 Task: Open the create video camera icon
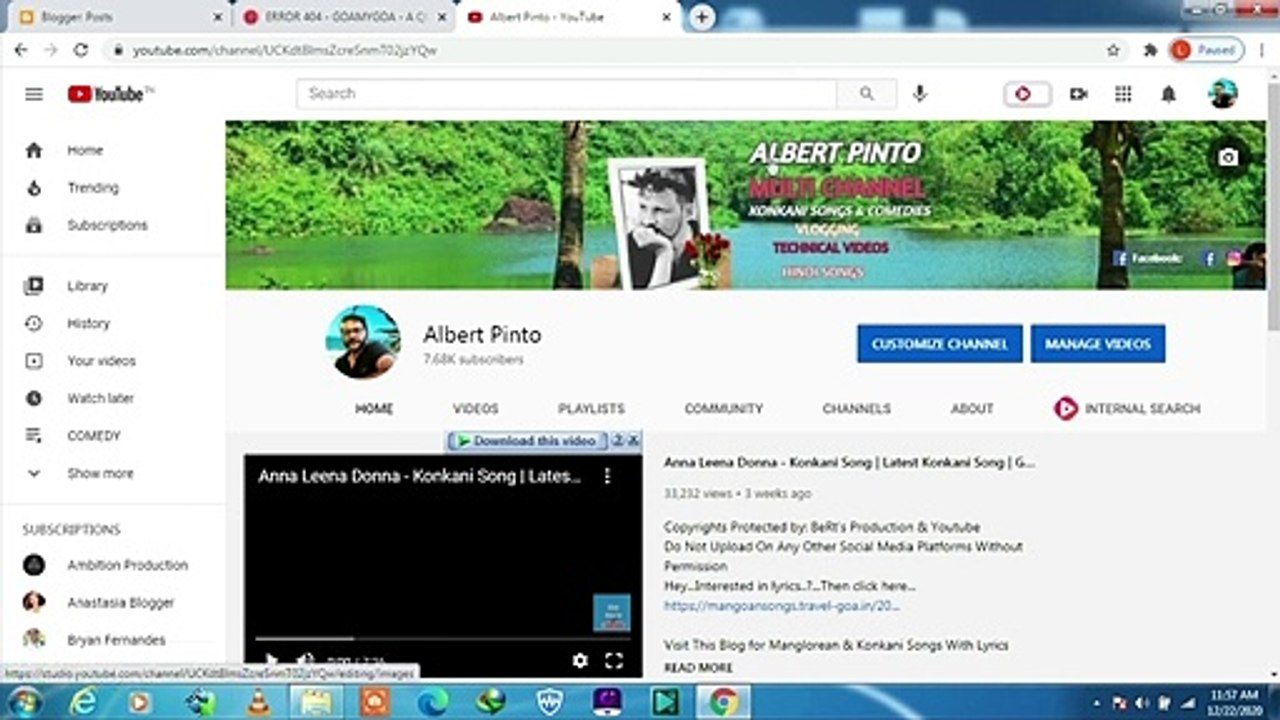[x=1078, y=94]
